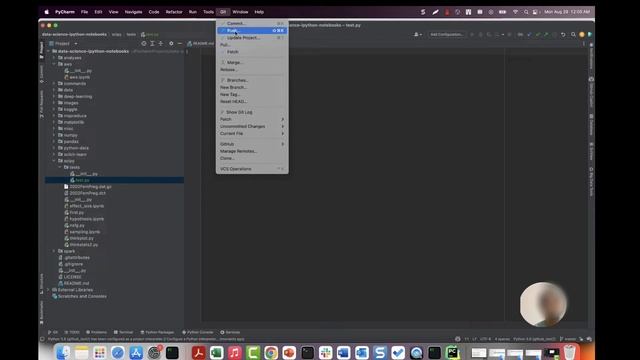The image size is (640, 360).
Task: Open the Python Console tool tab
Action: click(198, 332)
